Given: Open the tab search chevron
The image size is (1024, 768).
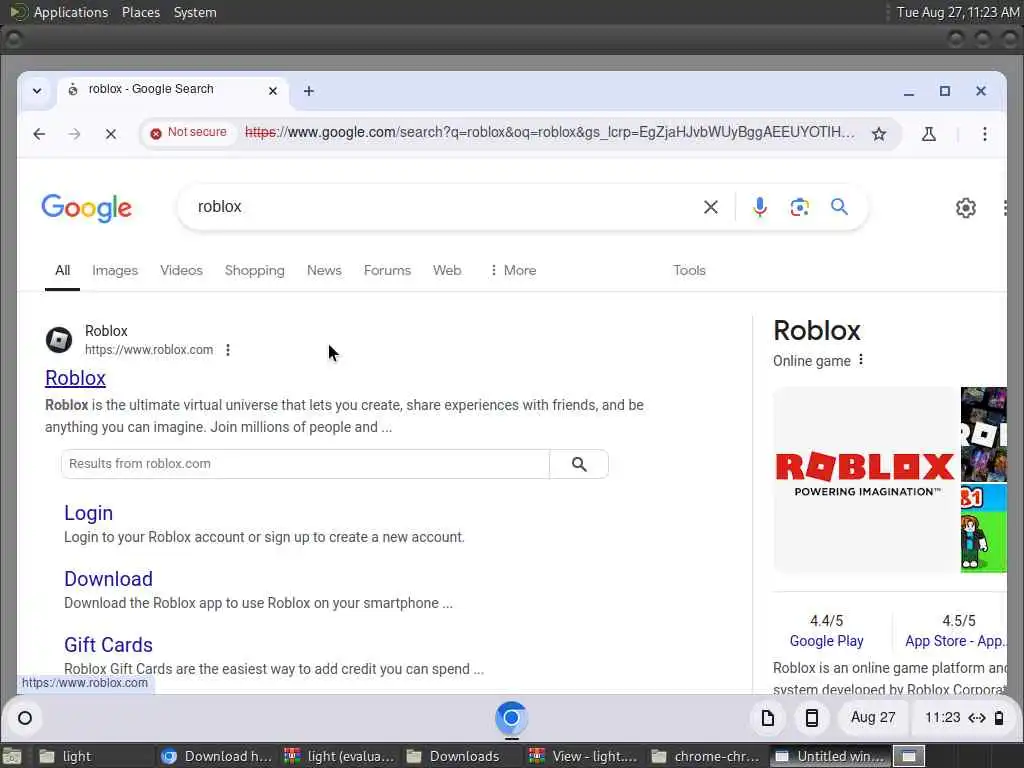Looking at the screenshot, I should (37, 91).
